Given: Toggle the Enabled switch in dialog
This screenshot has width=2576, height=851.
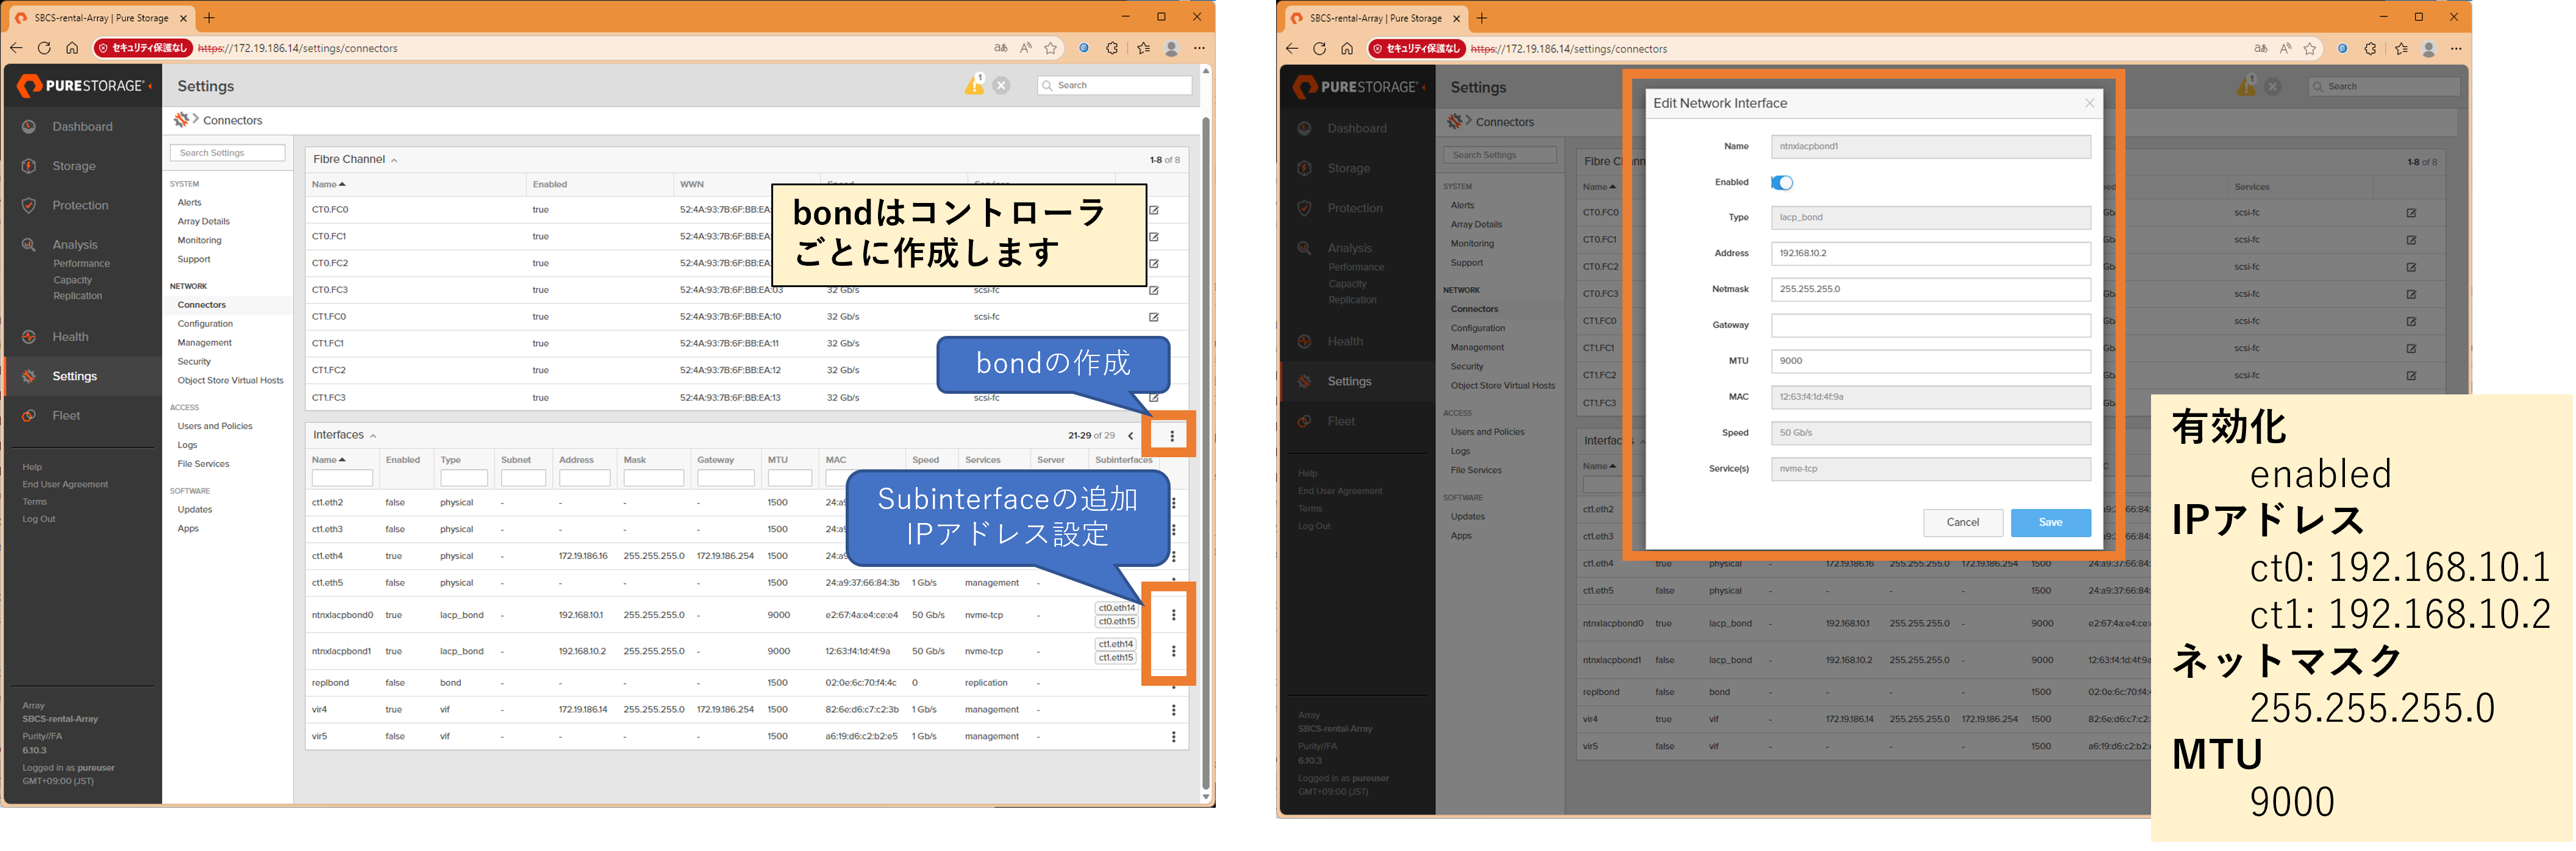Looking at the screenshot, I should pyautogui.click(x=1782, y=182).
